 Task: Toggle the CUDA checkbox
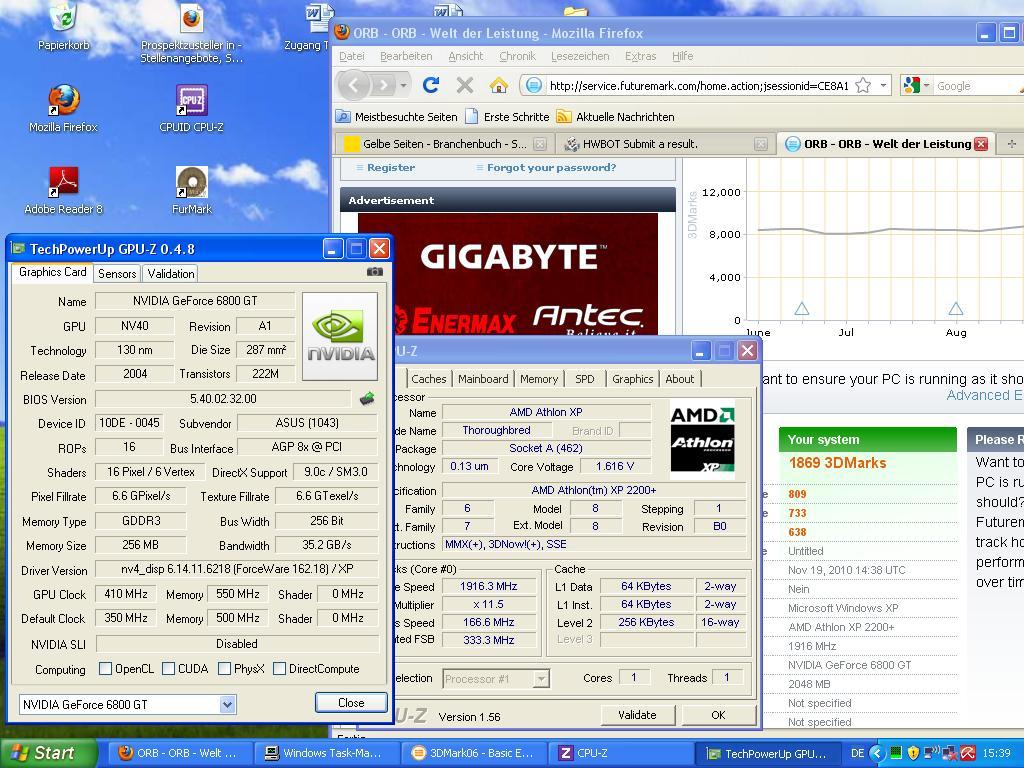[168, 668]
